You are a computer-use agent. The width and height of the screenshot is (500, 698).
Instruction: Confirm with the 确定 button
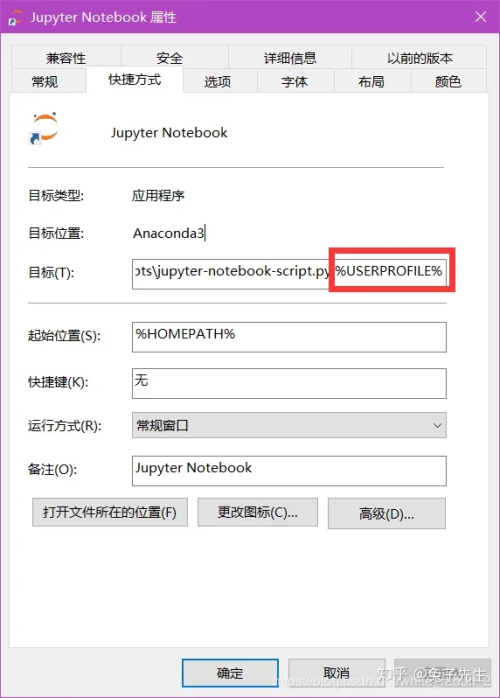tap(230, 673)
